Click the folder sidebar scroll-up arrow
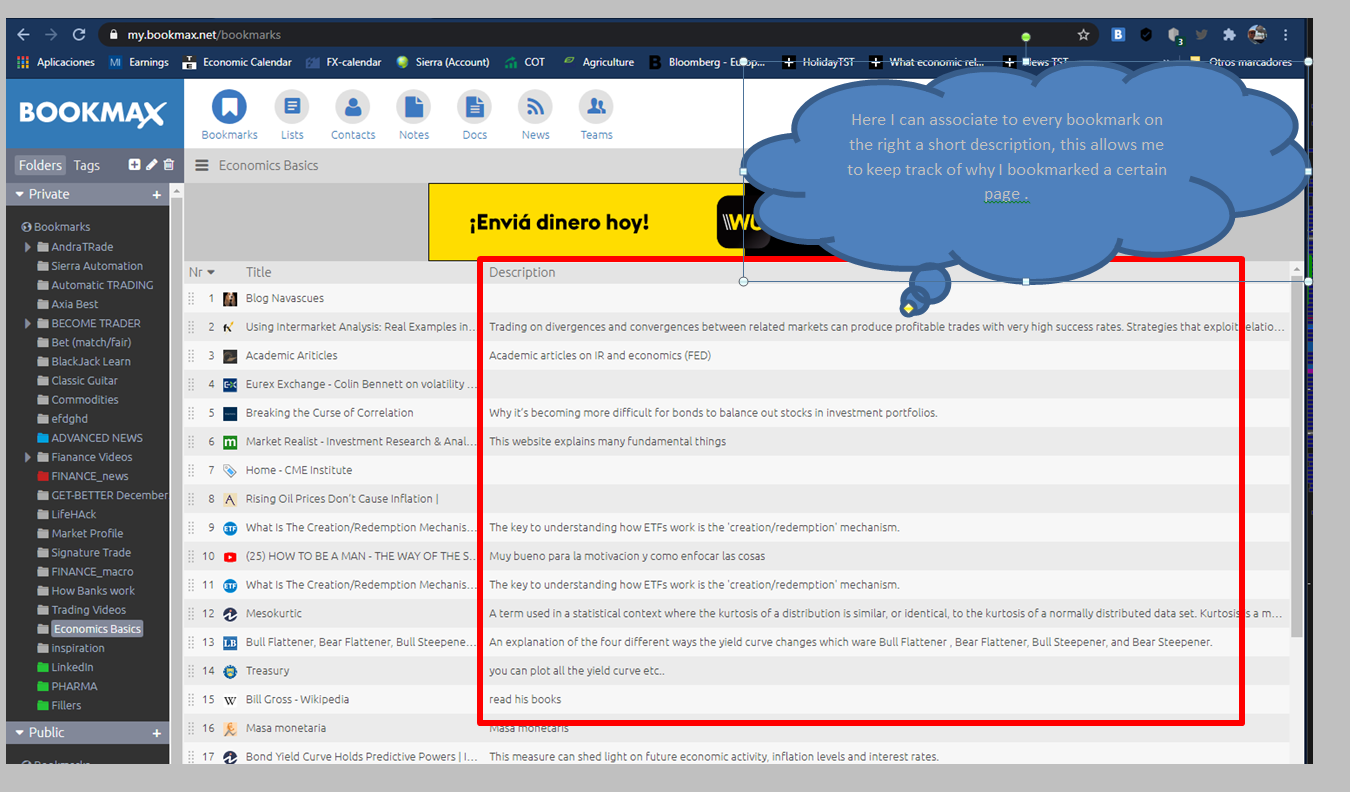 [x=177, y=190]
